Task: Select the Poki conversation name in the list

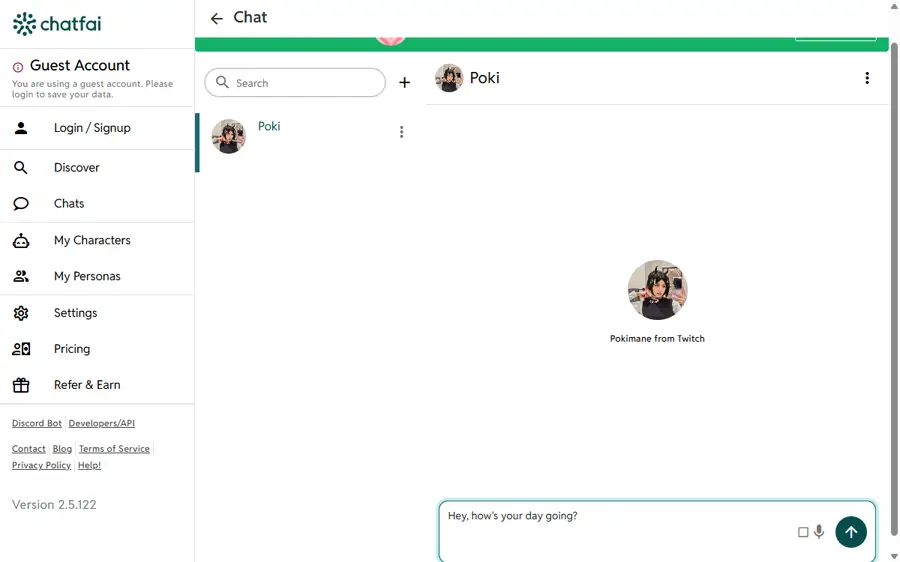Action: 269,126
